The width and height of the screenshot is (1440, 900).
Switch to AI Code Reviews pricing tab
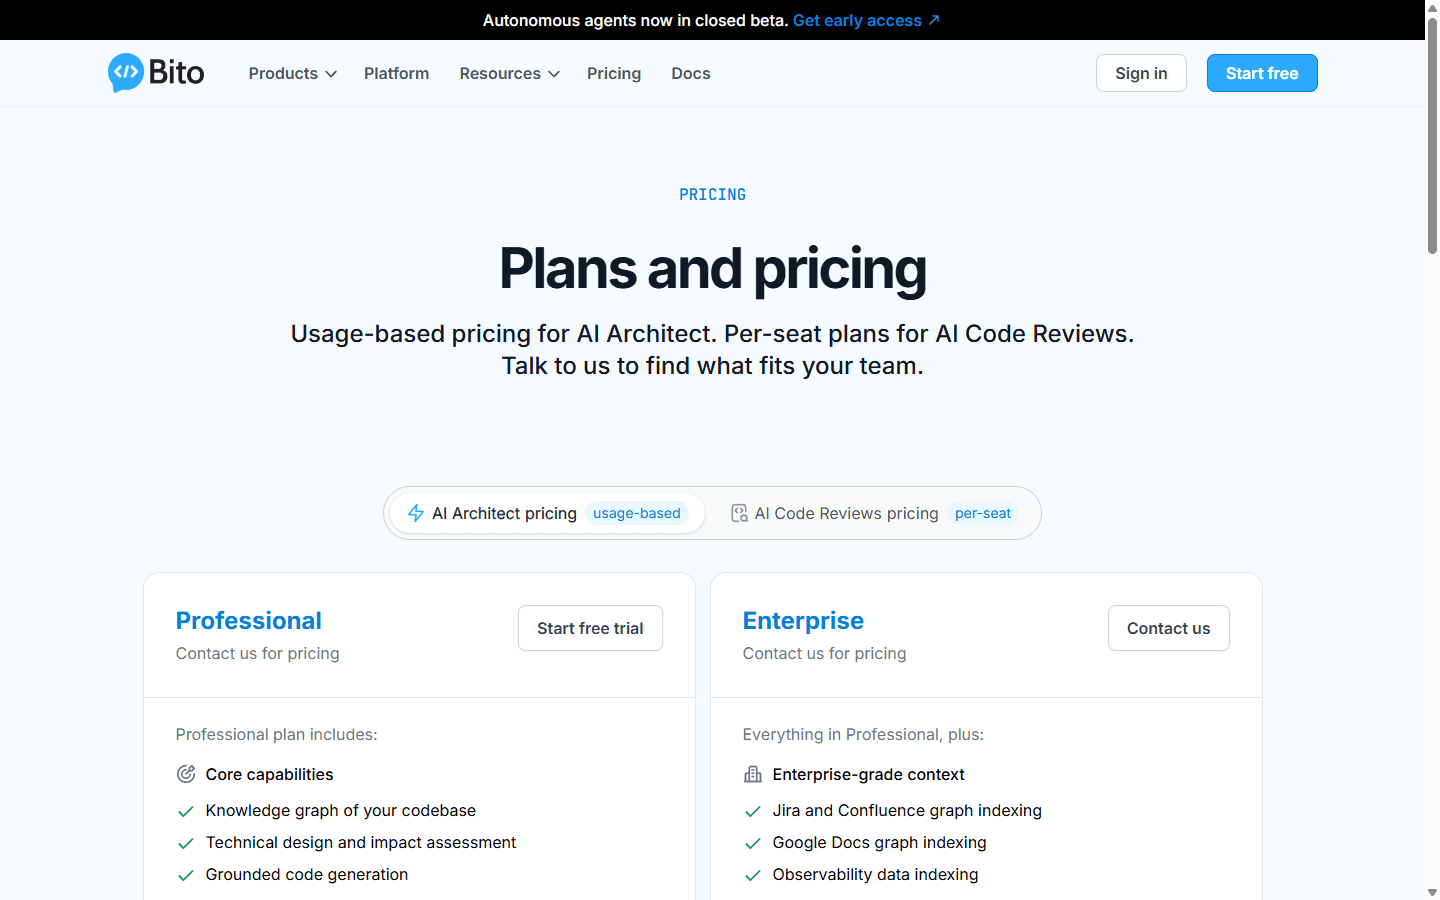pos(874,513)
